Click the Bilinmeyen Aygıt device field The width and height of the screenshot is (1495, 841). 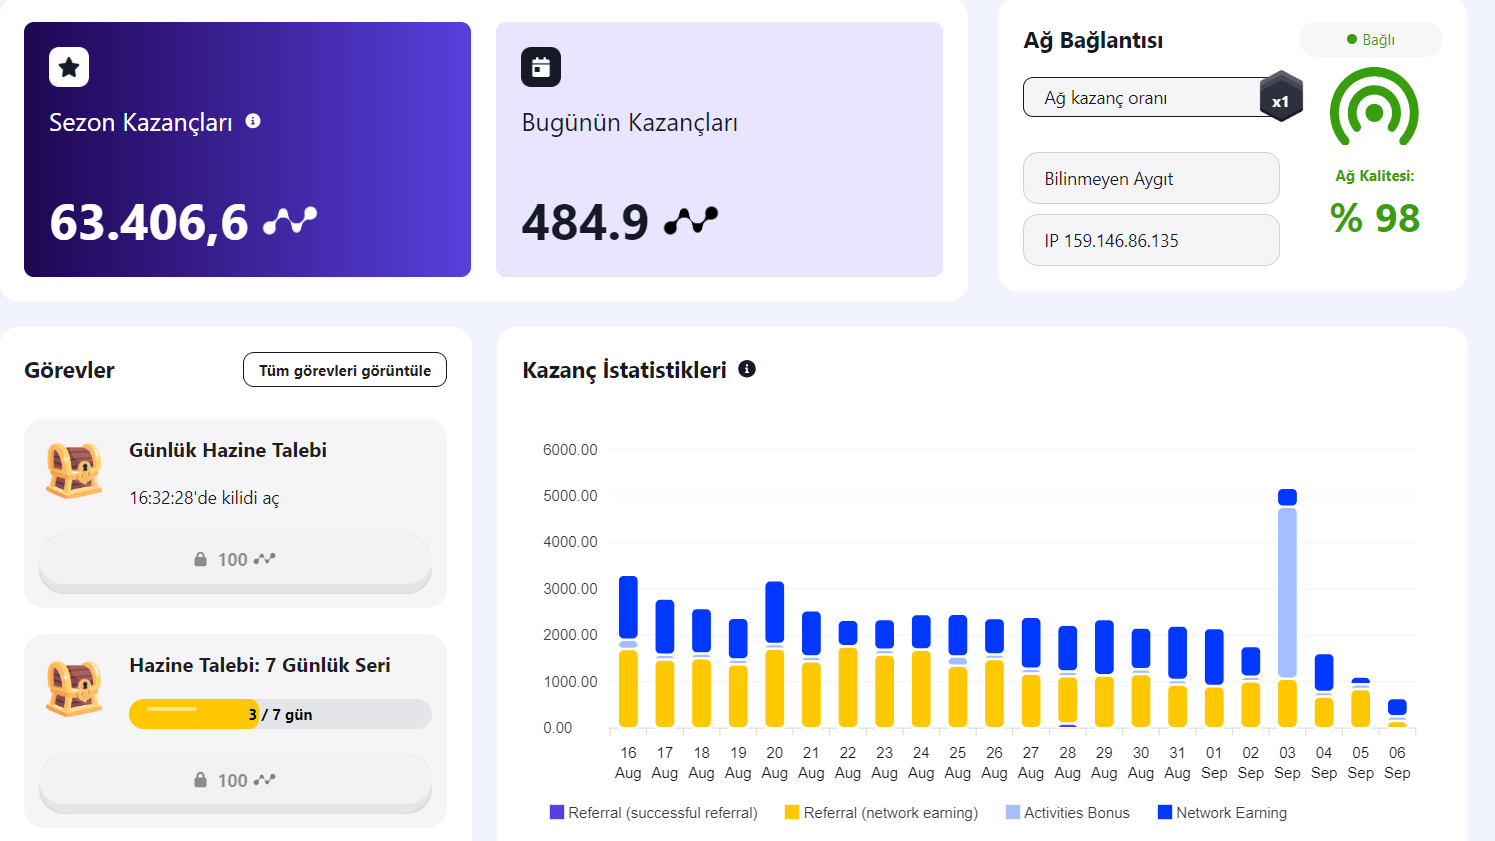click(x=1151, y=178)
